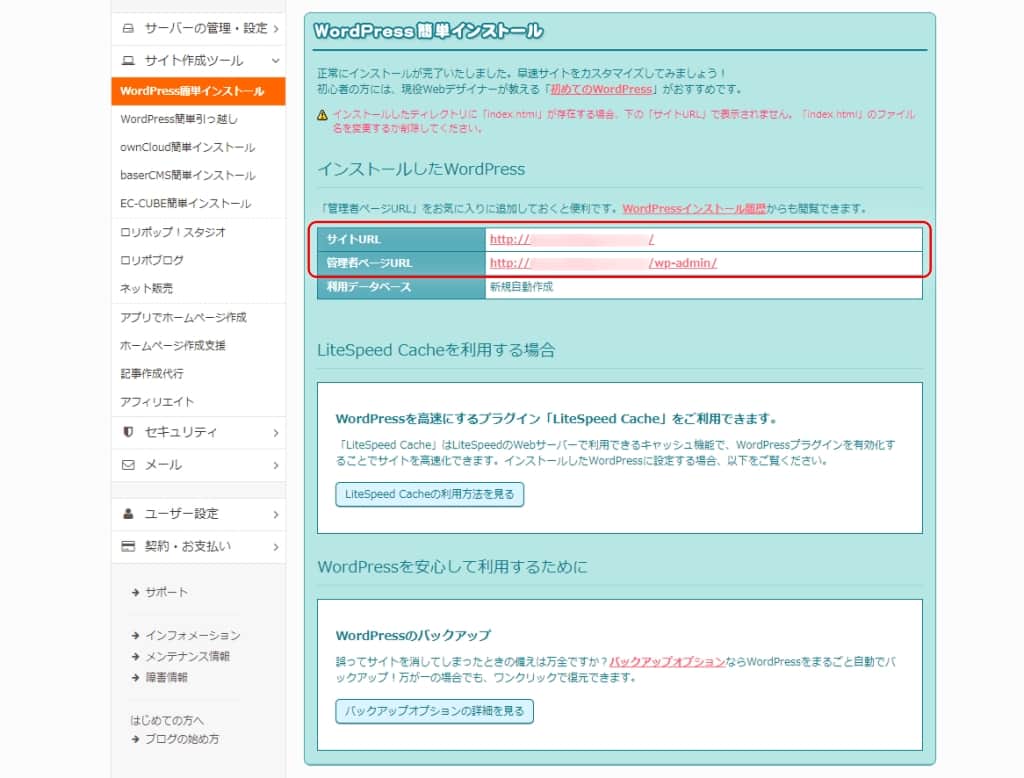The image size is (1024, 778).
Task: Open the セキュリティ menu label
Action: click(181, 432)
